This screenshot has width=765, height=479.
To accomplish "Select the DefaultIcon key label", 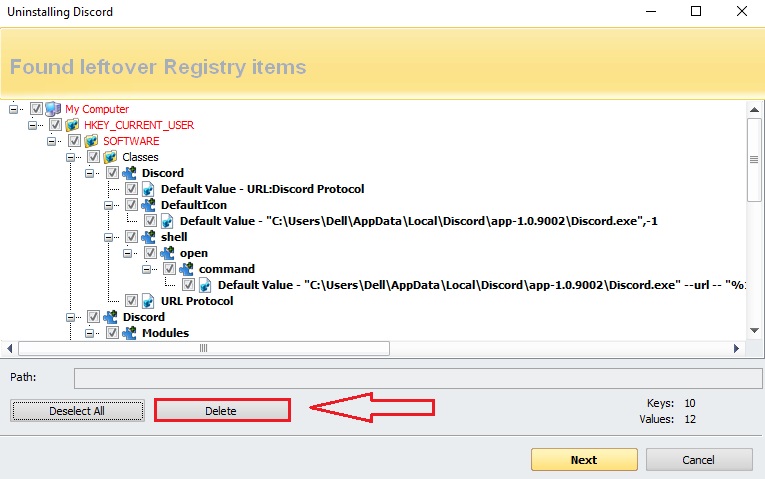I will [x=194, y=205].
